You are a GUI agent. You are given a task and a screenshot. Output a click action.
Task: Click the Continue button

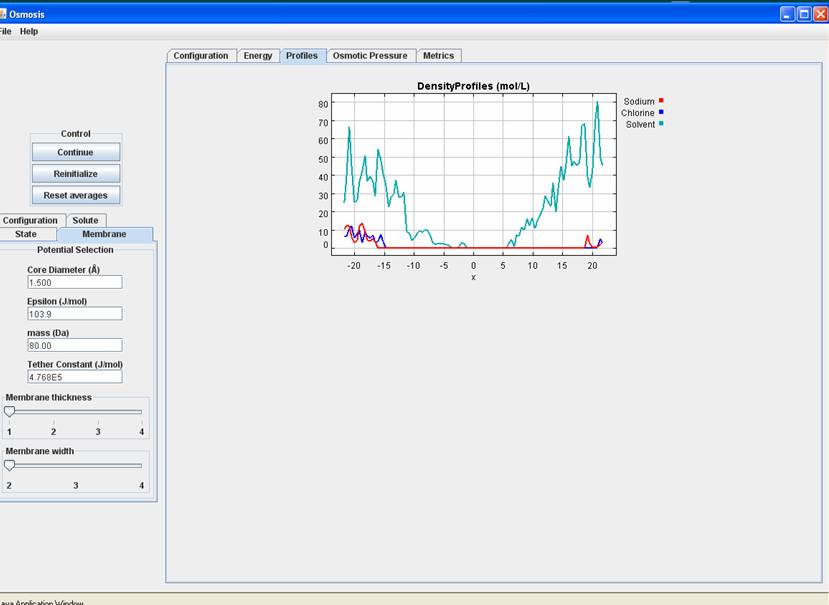(75, 152)
